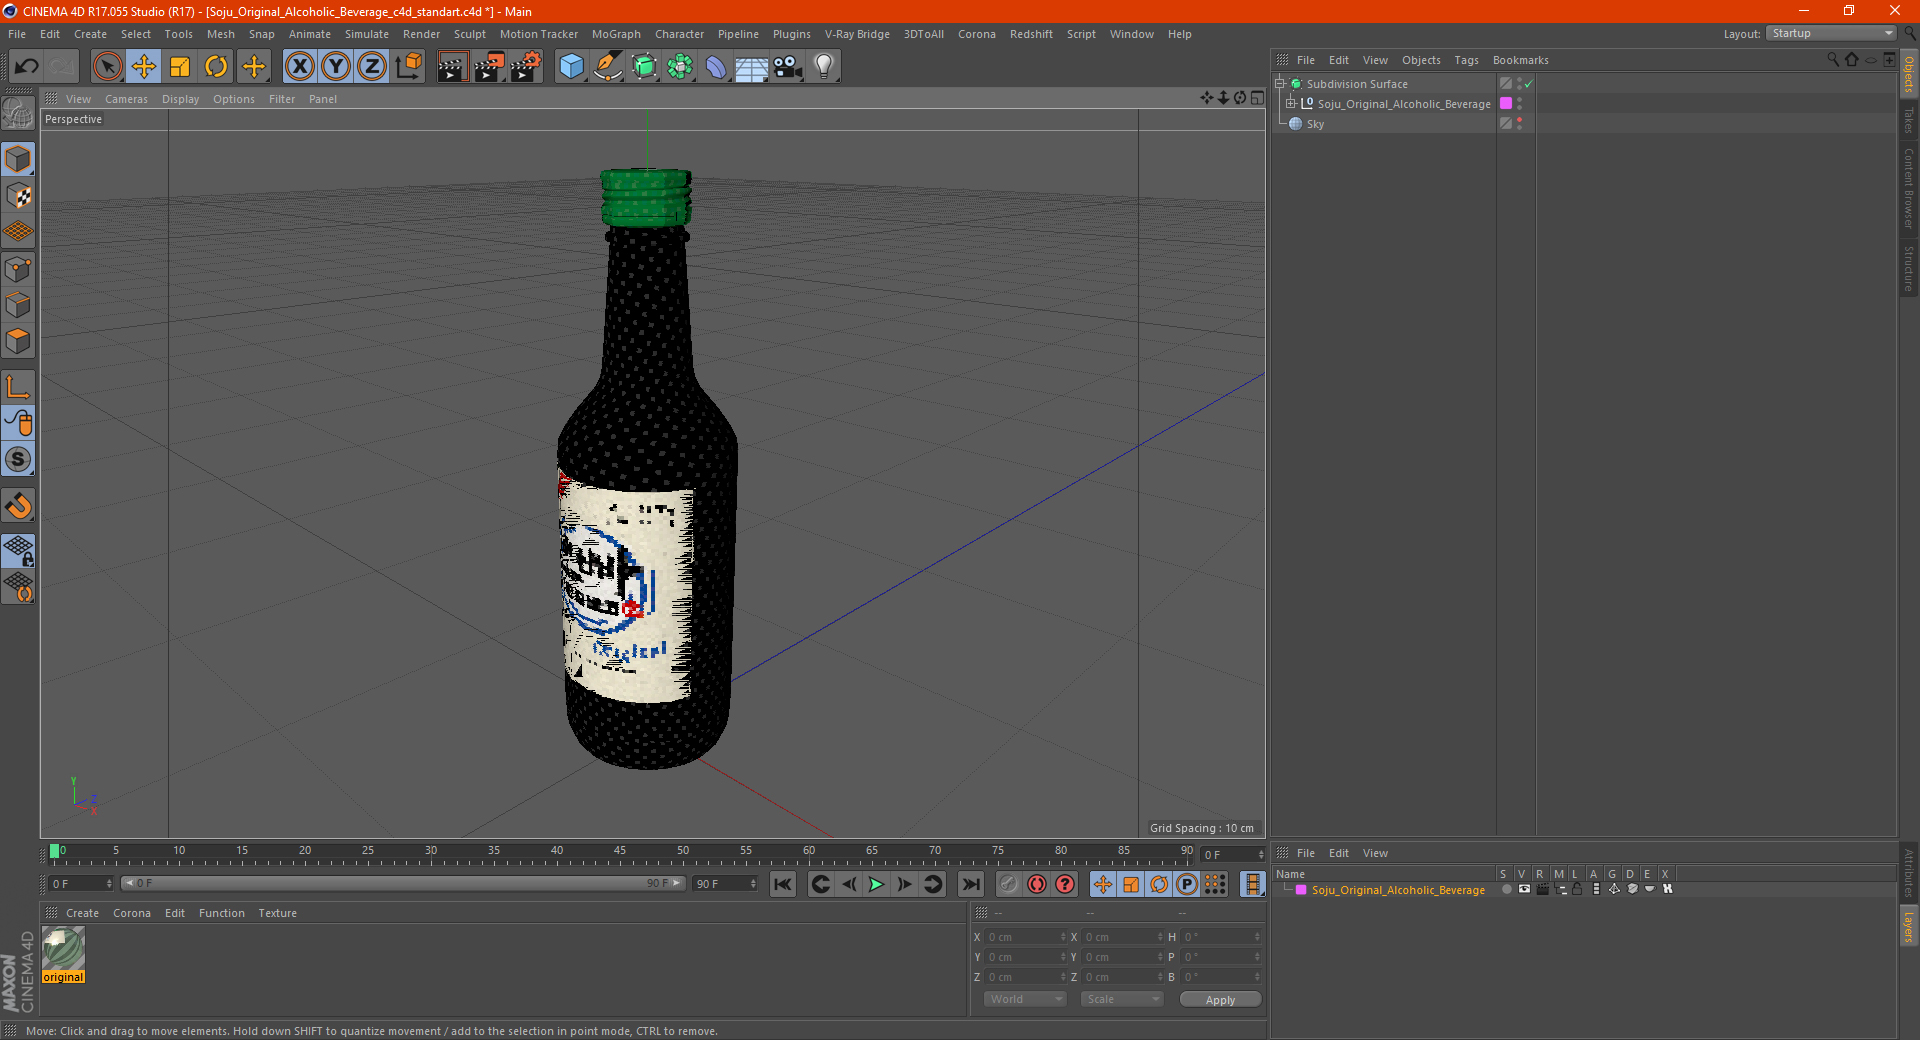Switch to Points mode
The width and height of the screenshot is (1920, 1040).
(18, 269)
